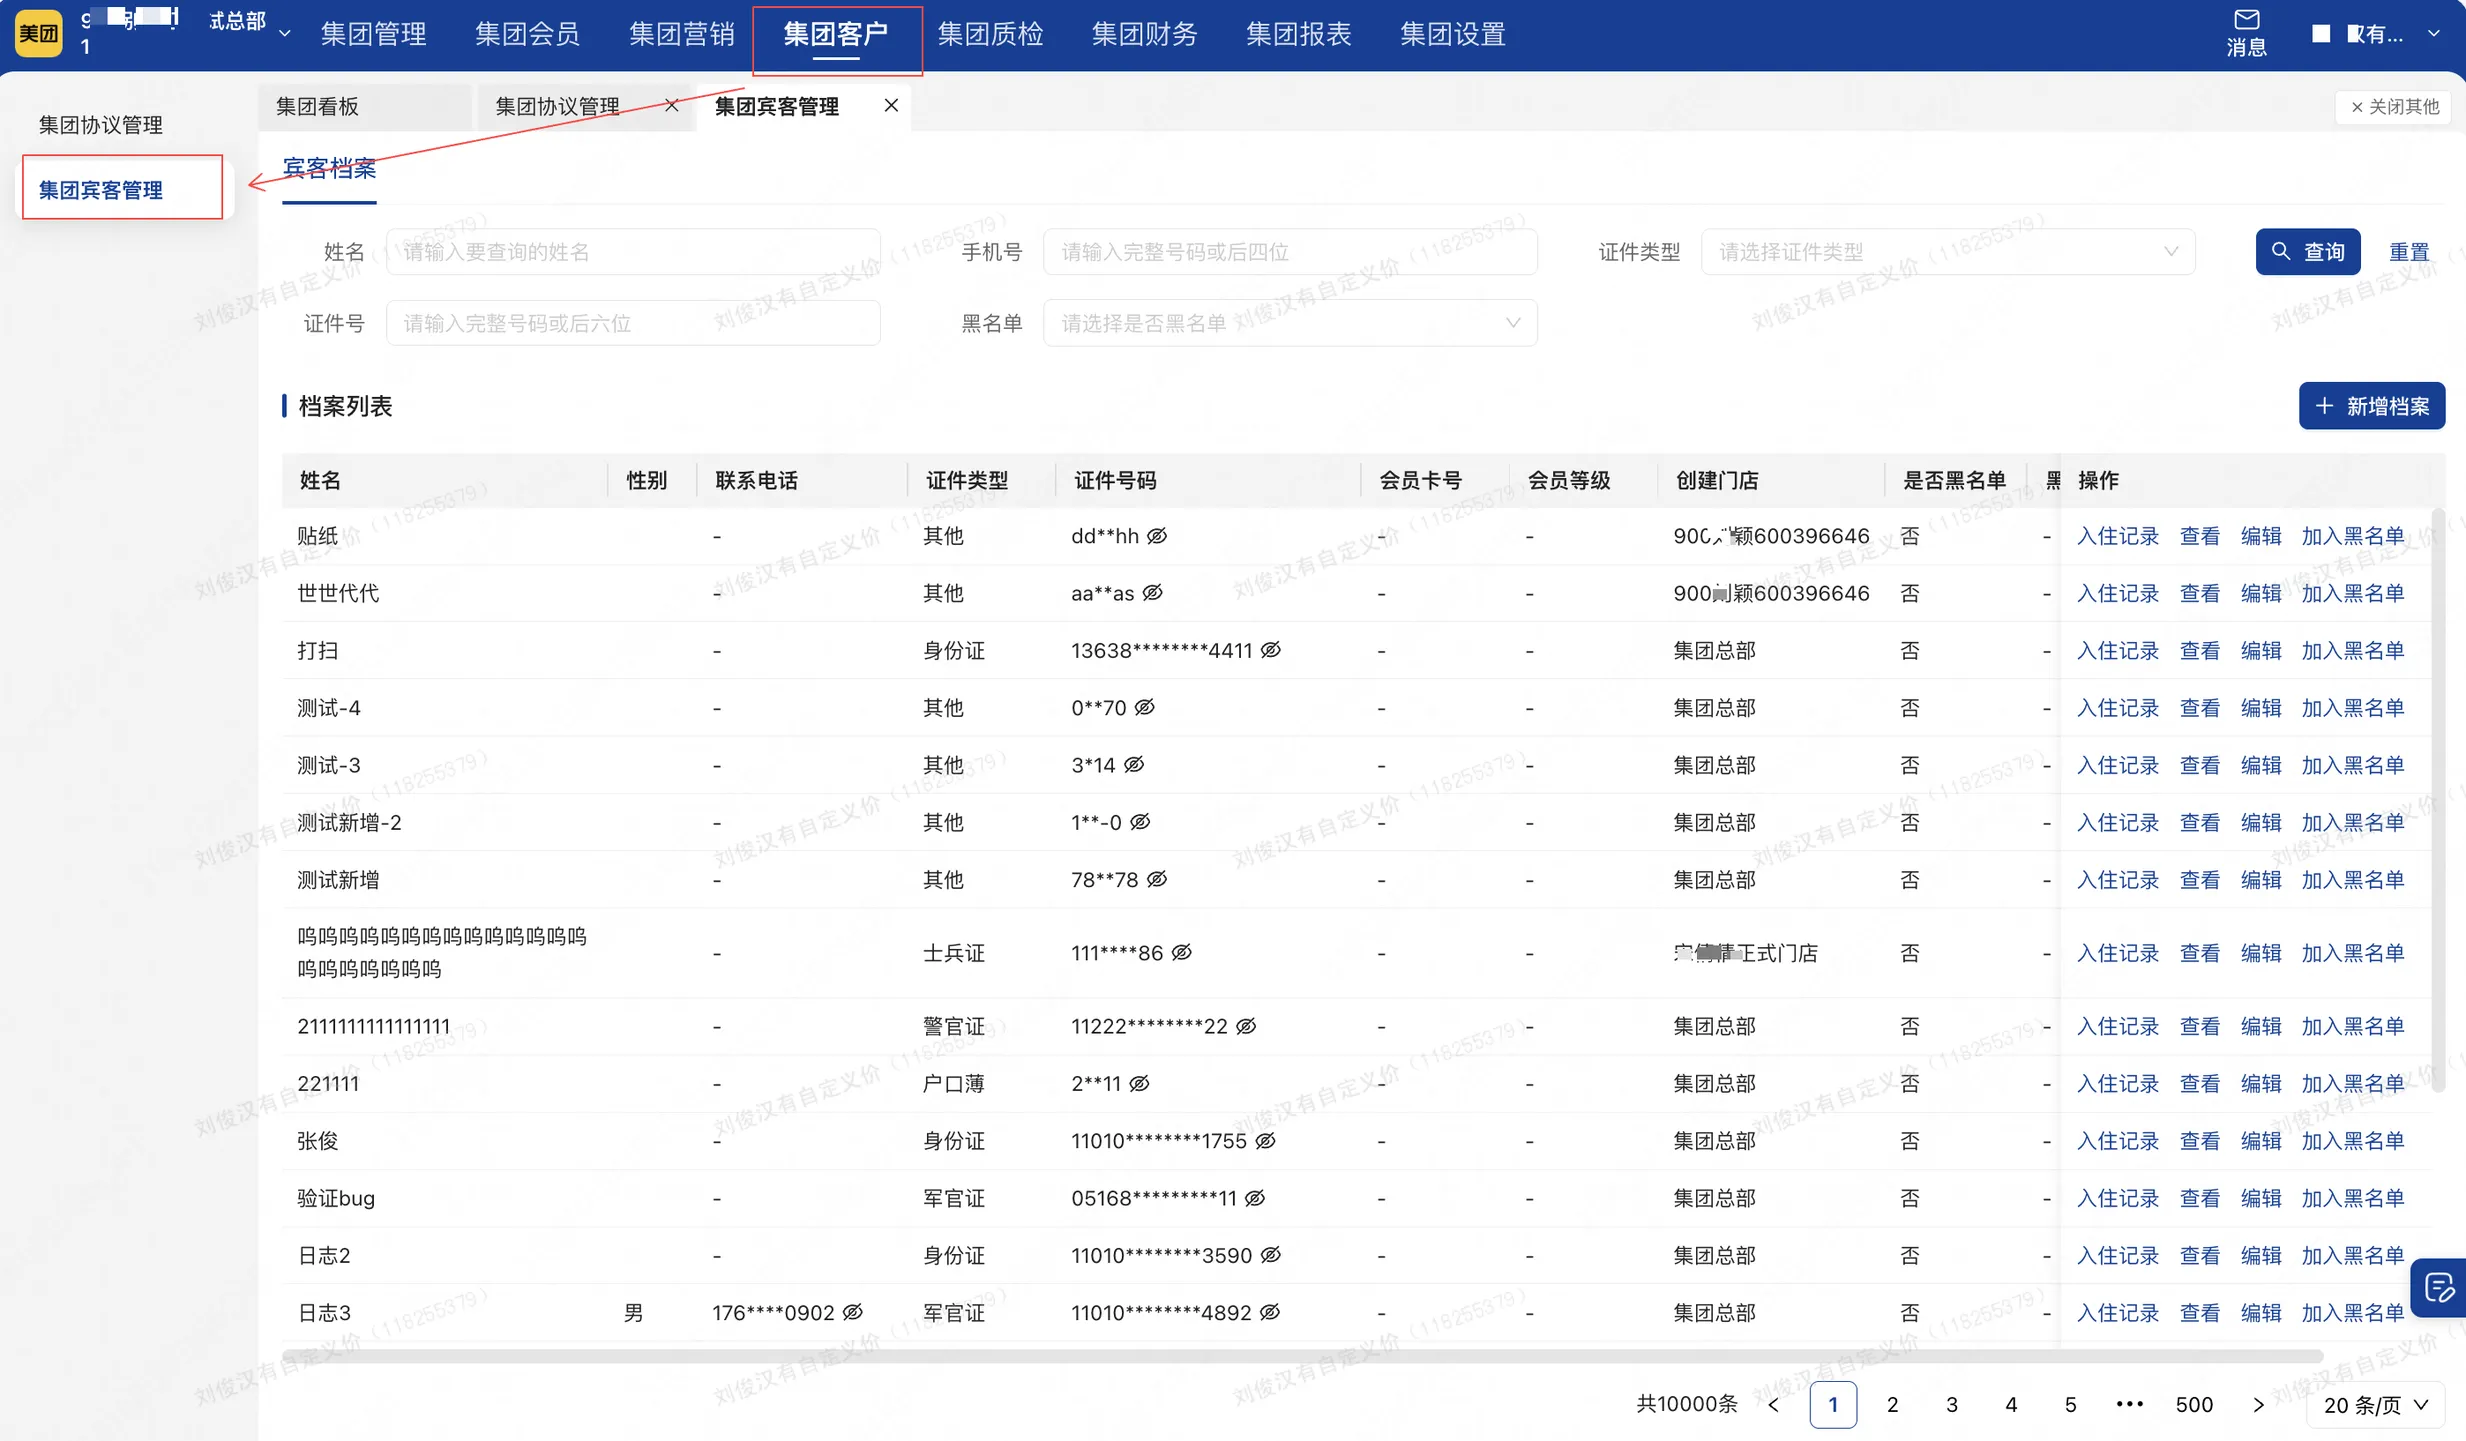Viewport: 2466px width, 1441px height.
Task: Open the 黑名单 selection dropdown
Action: pyautogui.click(x=1288, y=322)
